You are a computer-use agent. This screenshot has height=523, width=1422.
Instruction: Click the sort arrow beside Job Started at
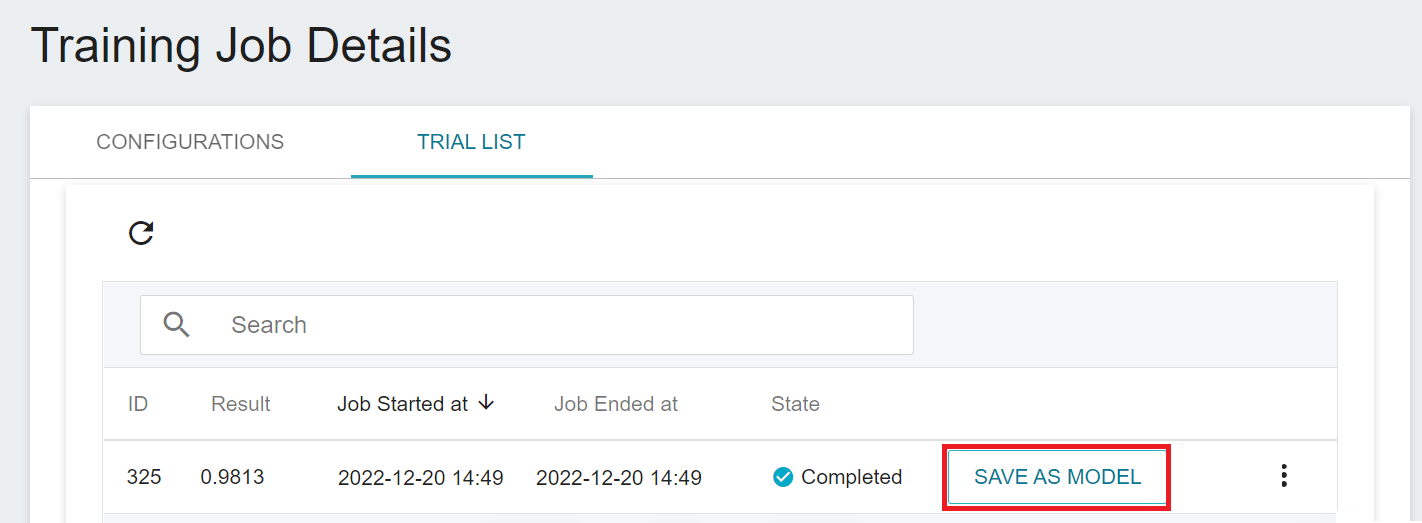pos(486,403)
